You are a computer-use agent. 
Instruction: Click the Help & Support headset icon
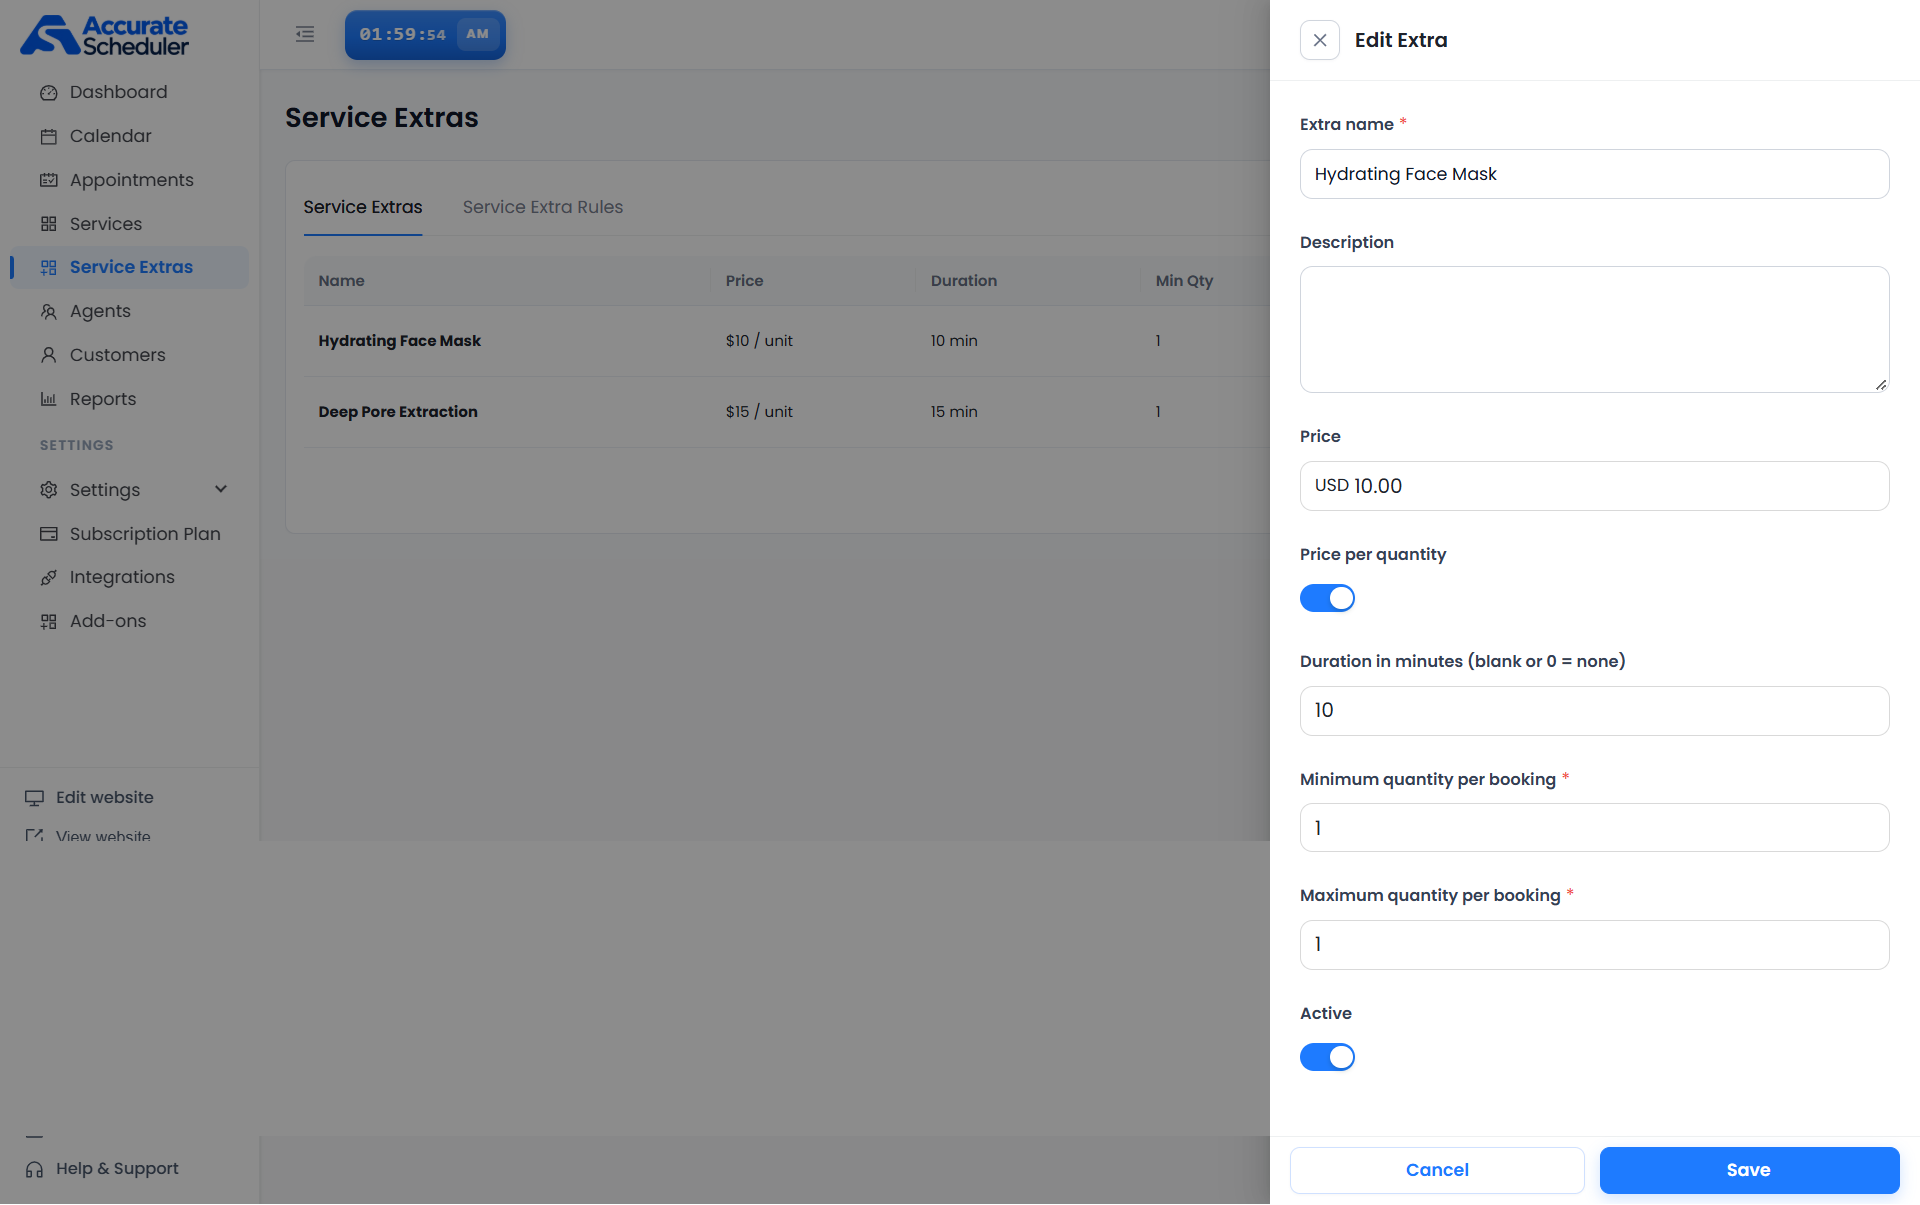(x=34, y=1170)
